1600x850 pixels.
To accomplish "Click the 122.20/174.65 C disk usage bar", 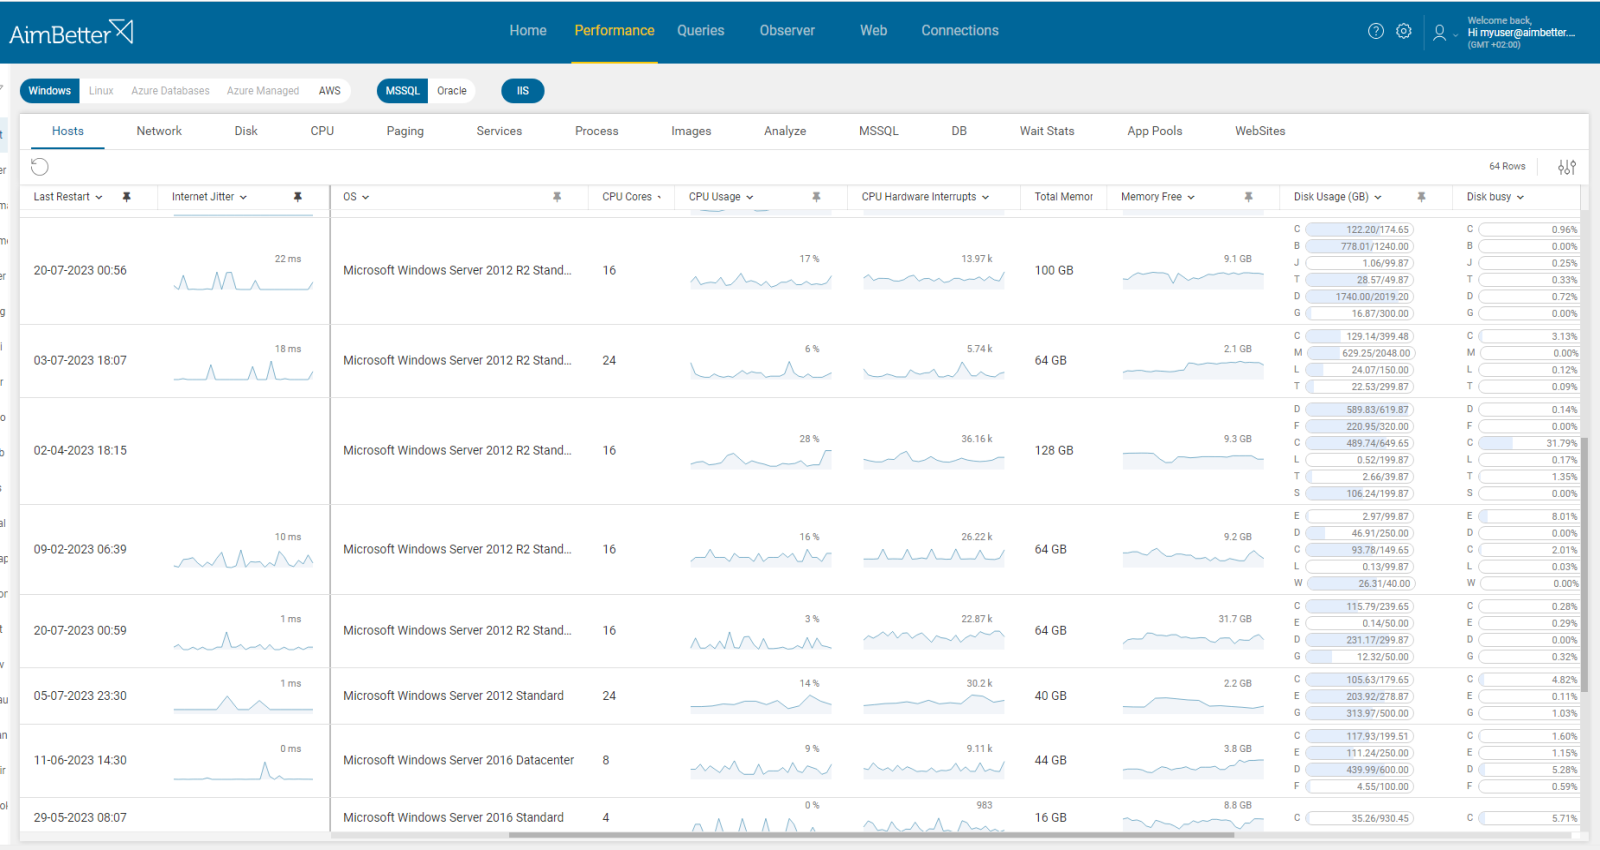I will click(1360, 230).
